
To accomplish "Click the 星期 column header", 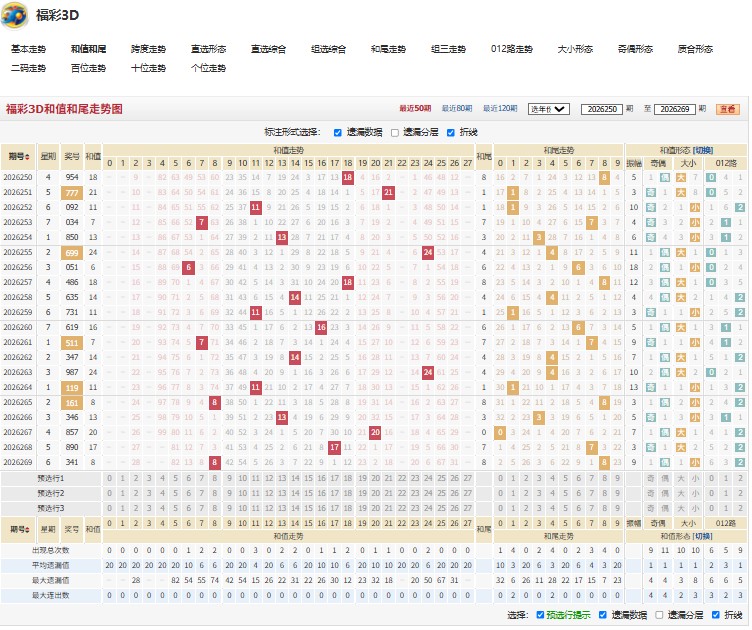I will tap(48, 157).
